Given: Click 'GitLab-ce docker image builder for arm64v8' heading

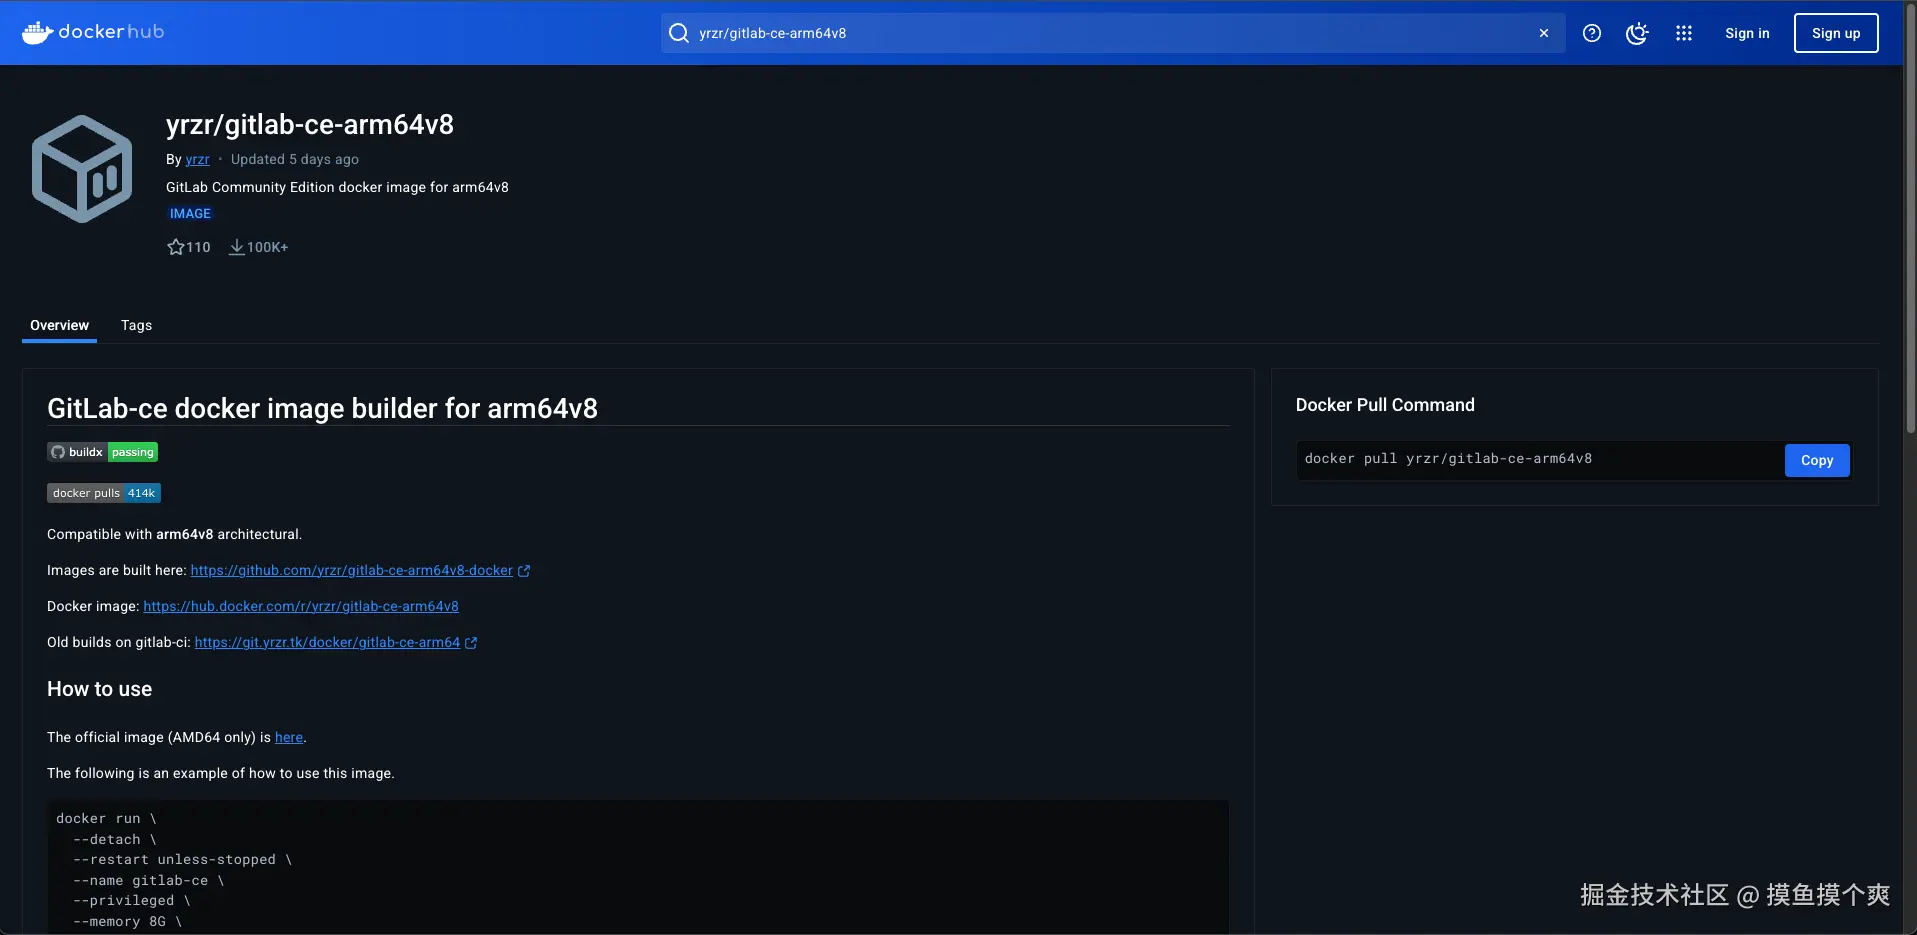Looking at the screenshot, I should click(x=322, y=408).
